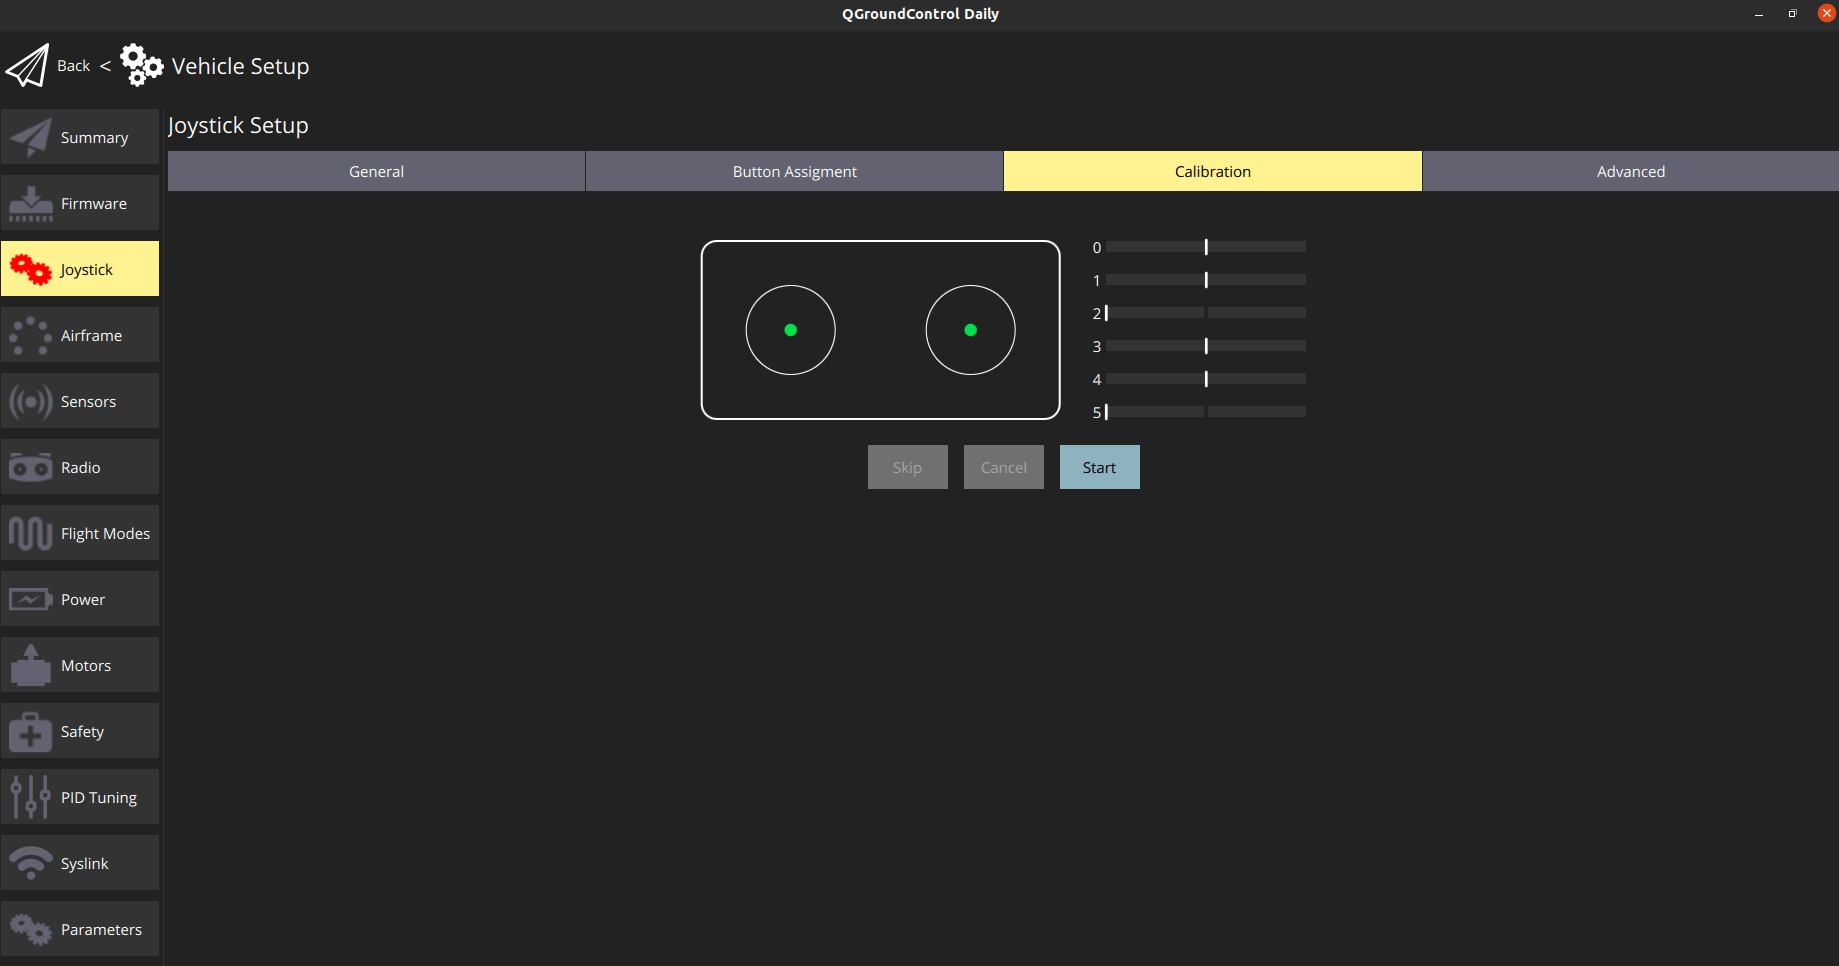Click the Vehicle Setup gears icon
The width and height of the screenshot is (1839, 966).
pyautogui.click(x=140, y=64)
